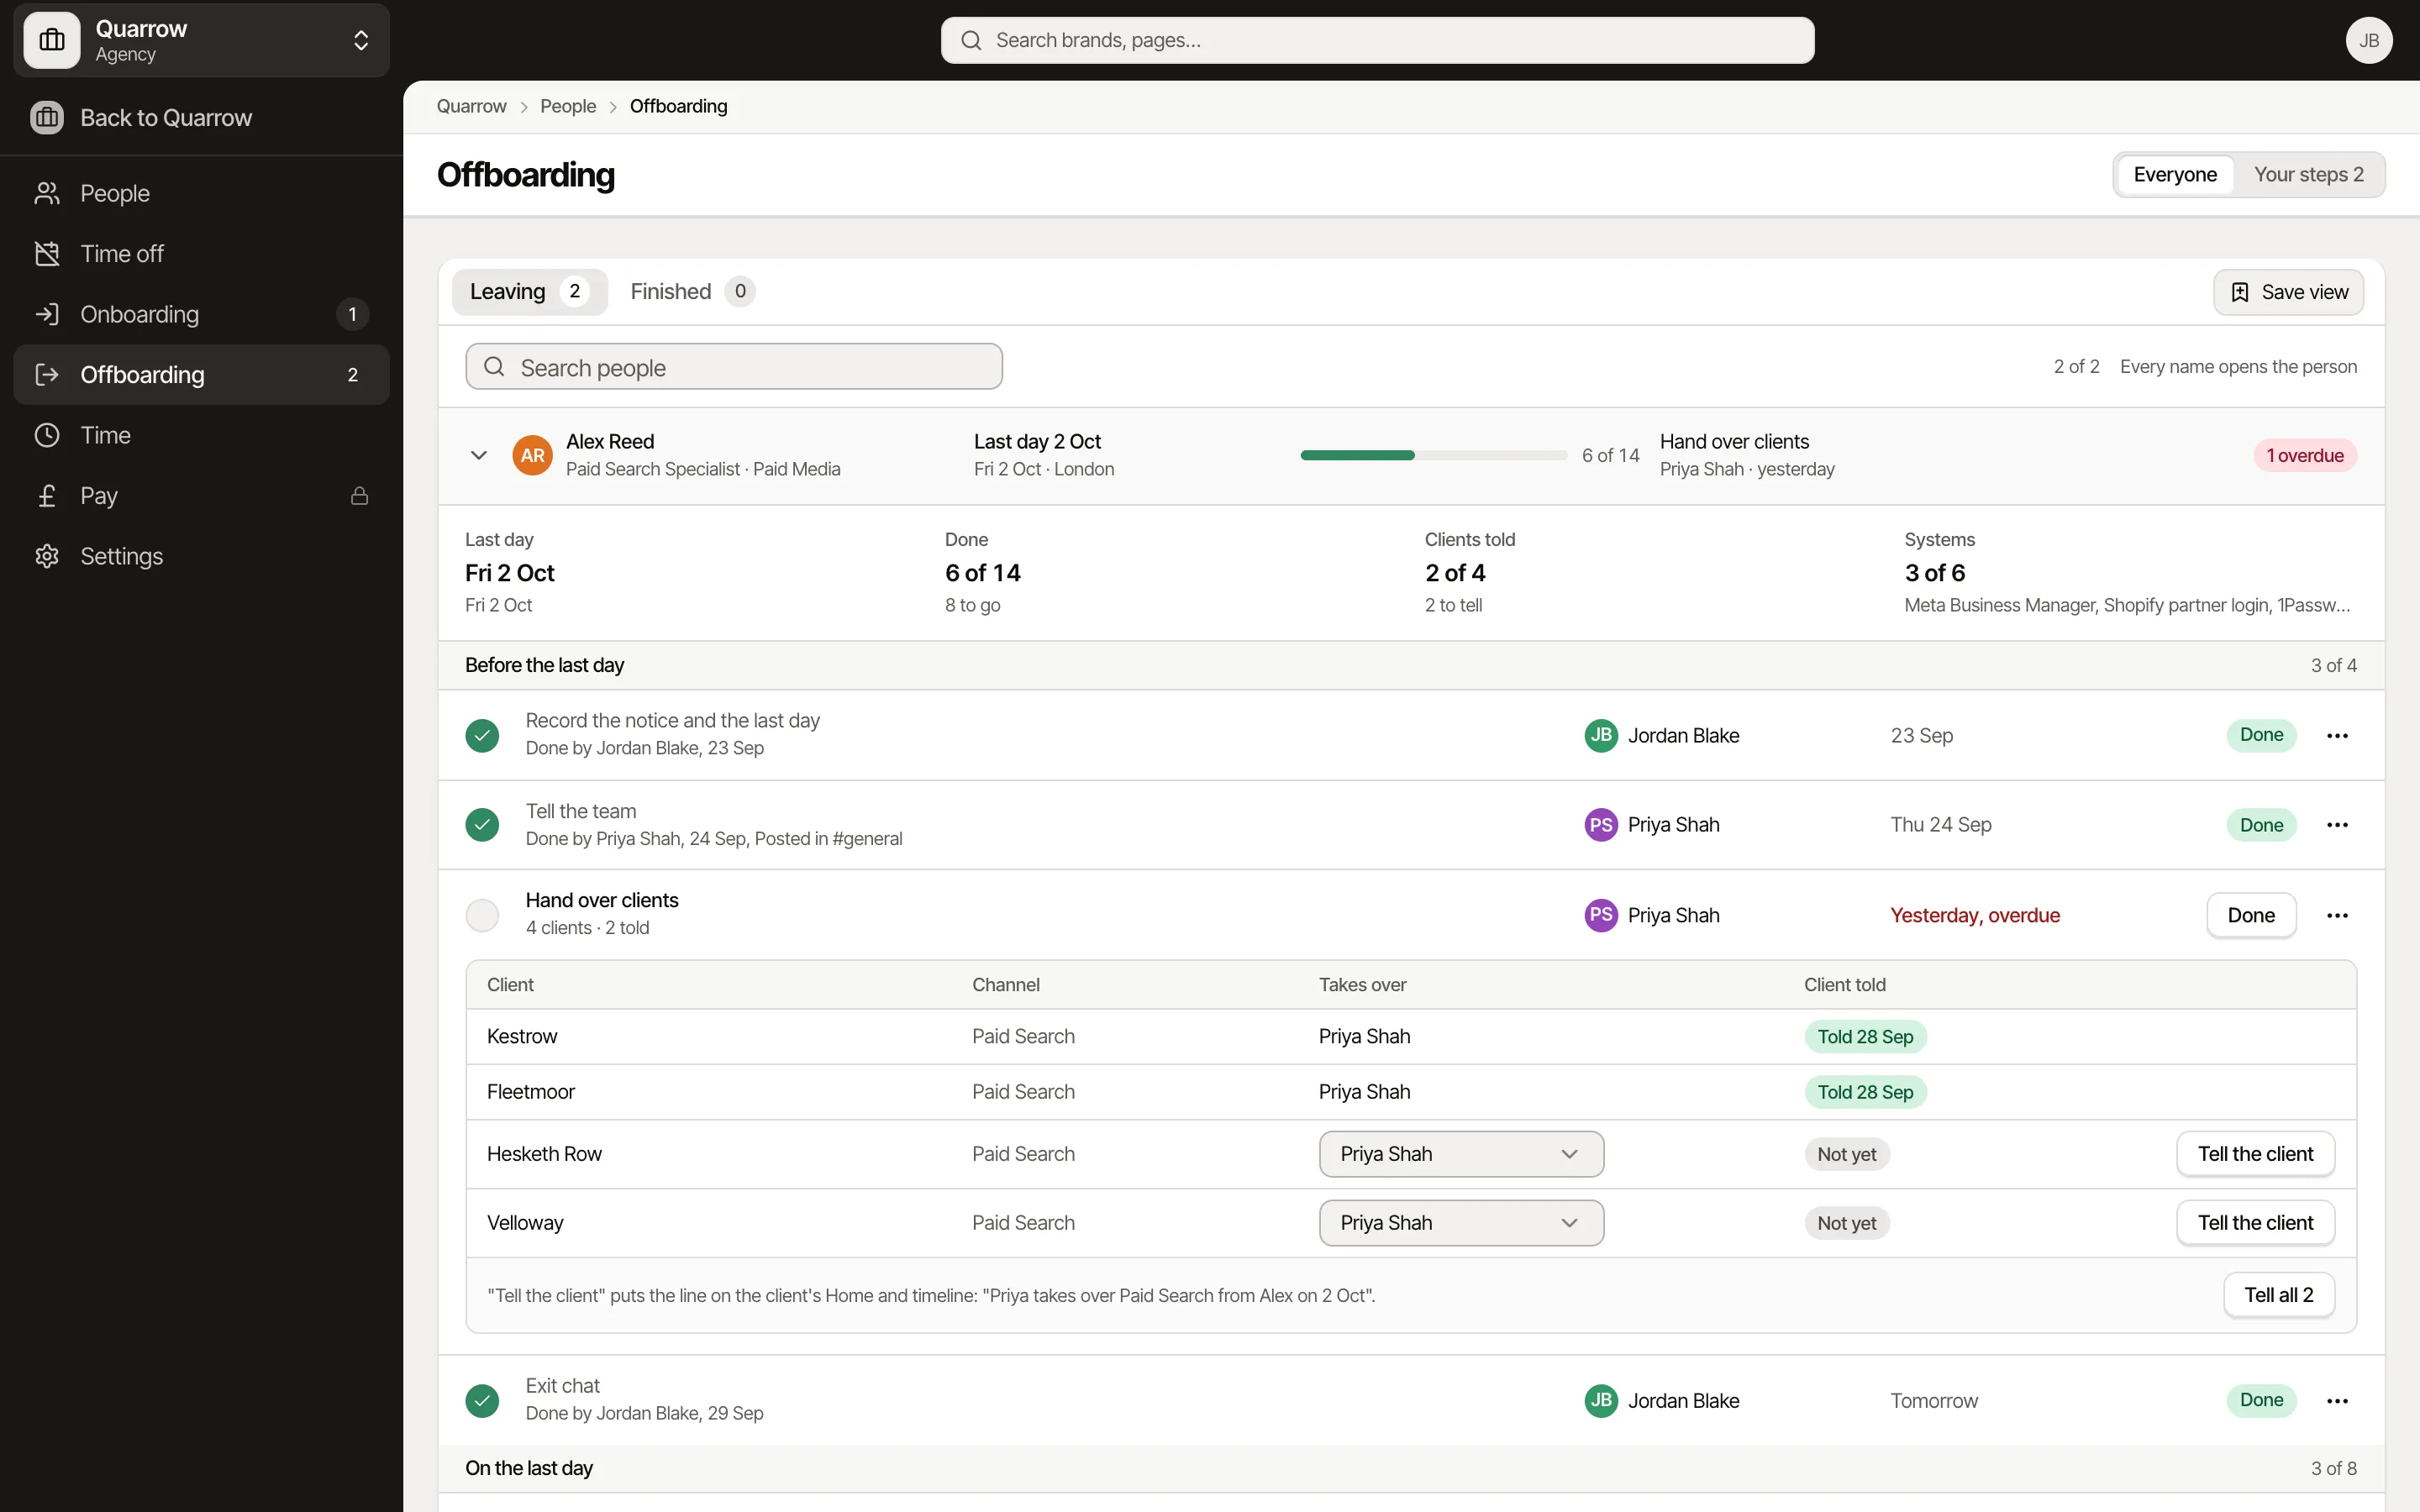
Task: Uncheck the Record the notice task checkmark
Action: coord(482,736)
